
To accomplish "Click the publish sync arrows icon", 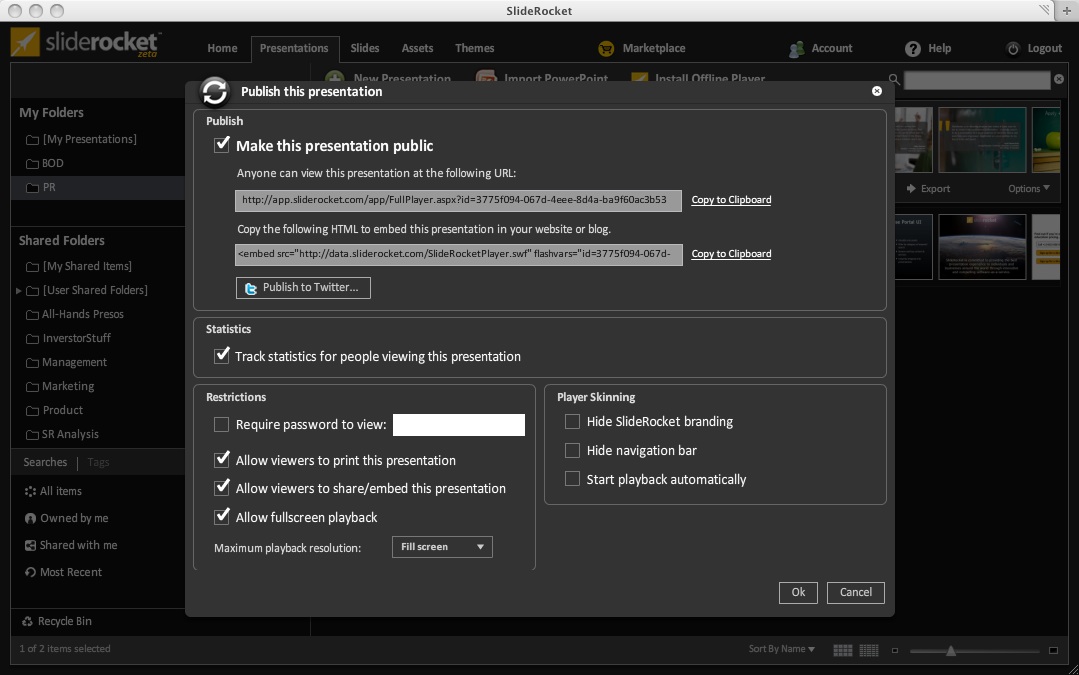I will 215,92.
